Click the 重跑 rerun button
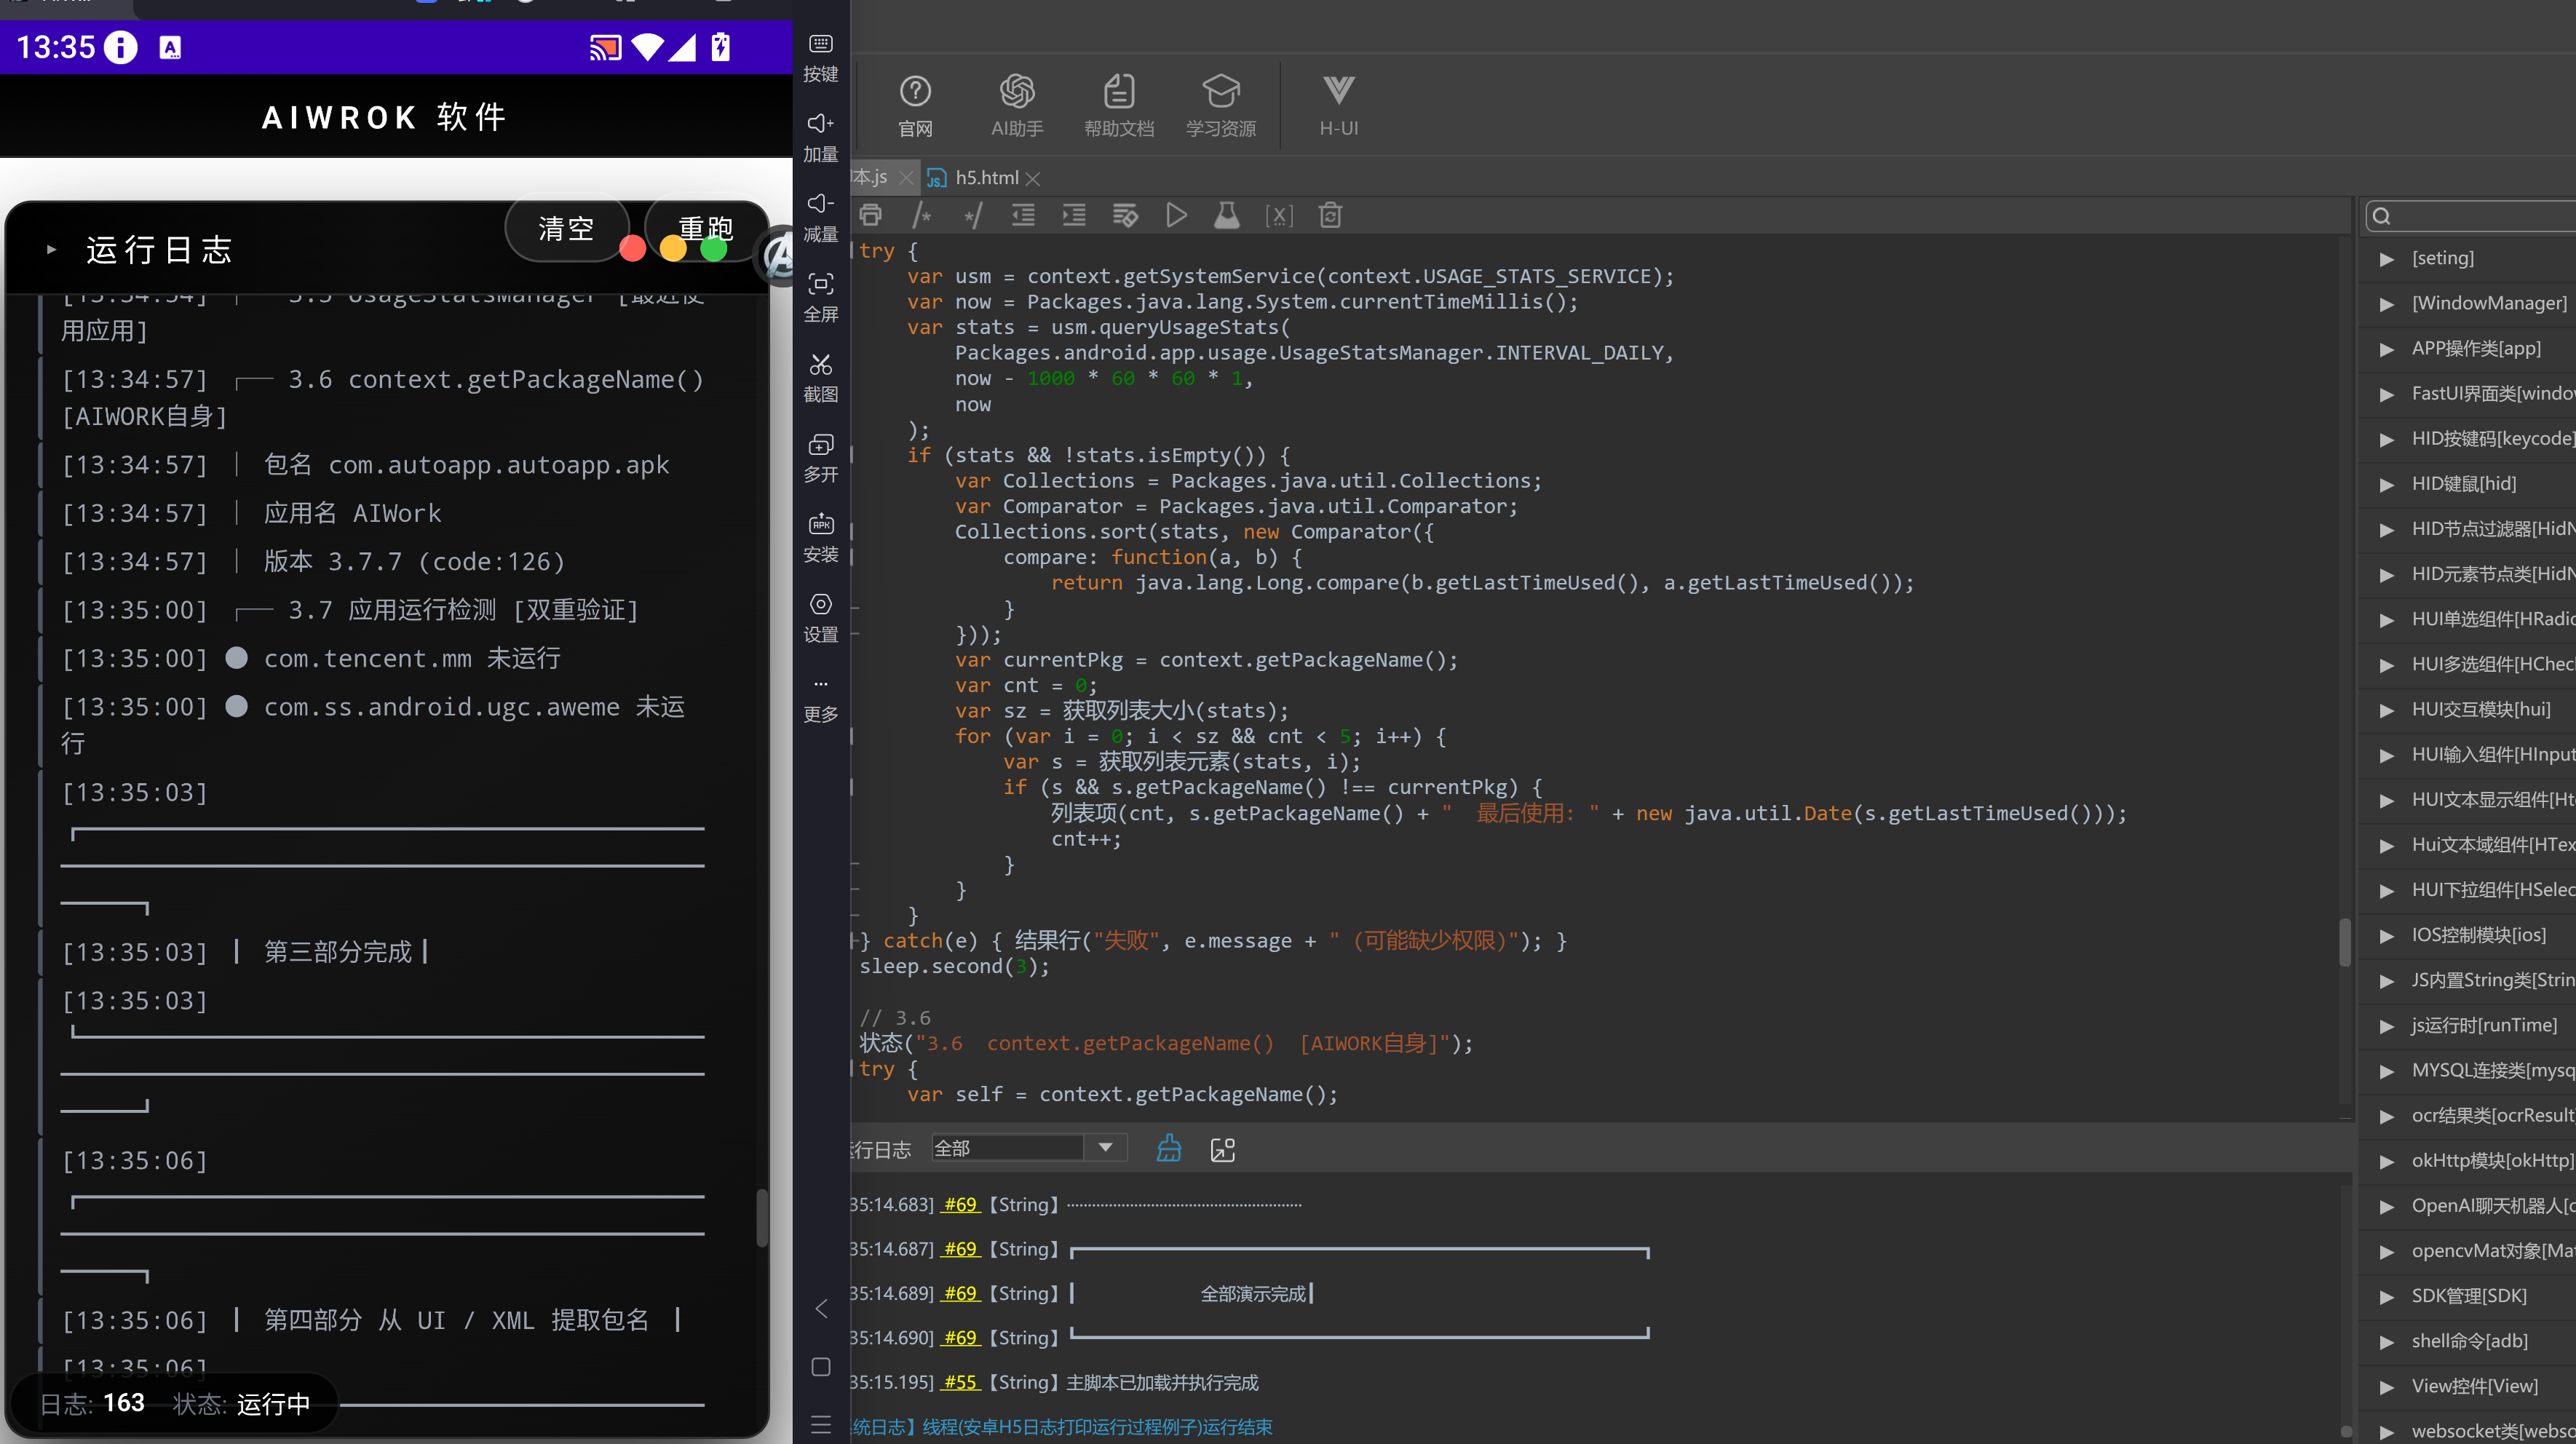 (706, 228)
